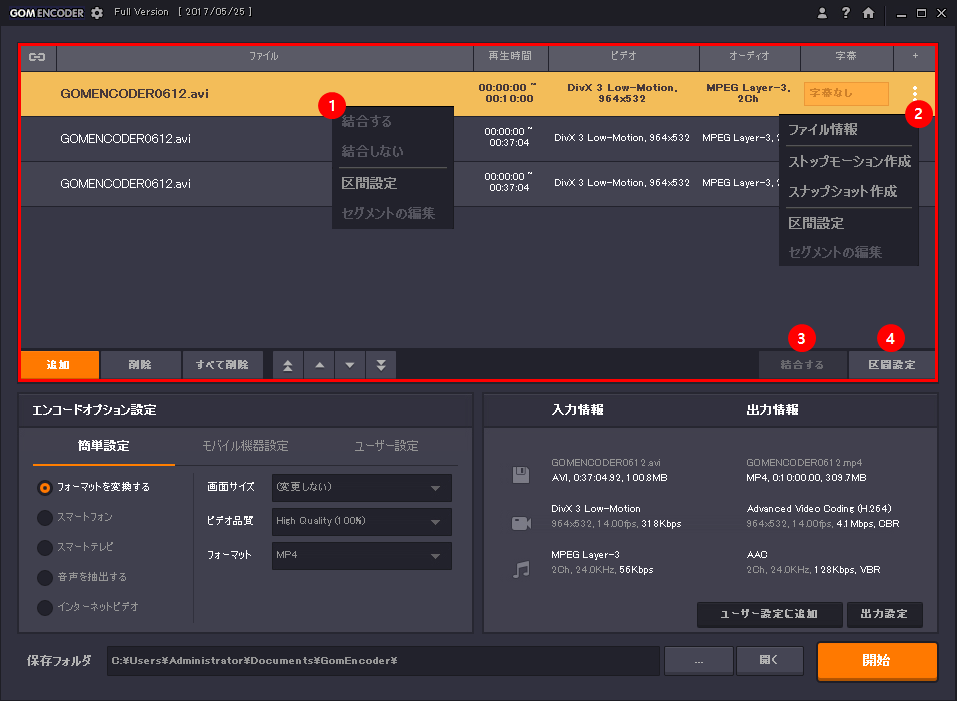The height and width of the screenshot is (701, 957).
Task: Select インターネットビデオ radio button
Action: pos(45,607)
